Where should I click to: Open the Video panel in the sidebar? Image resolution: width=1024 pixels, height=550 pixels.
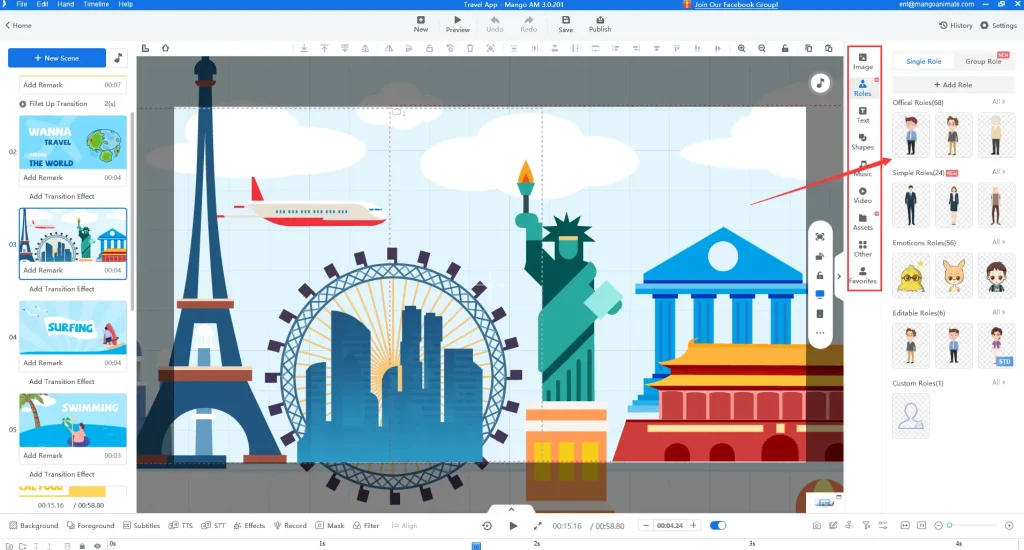863,194
